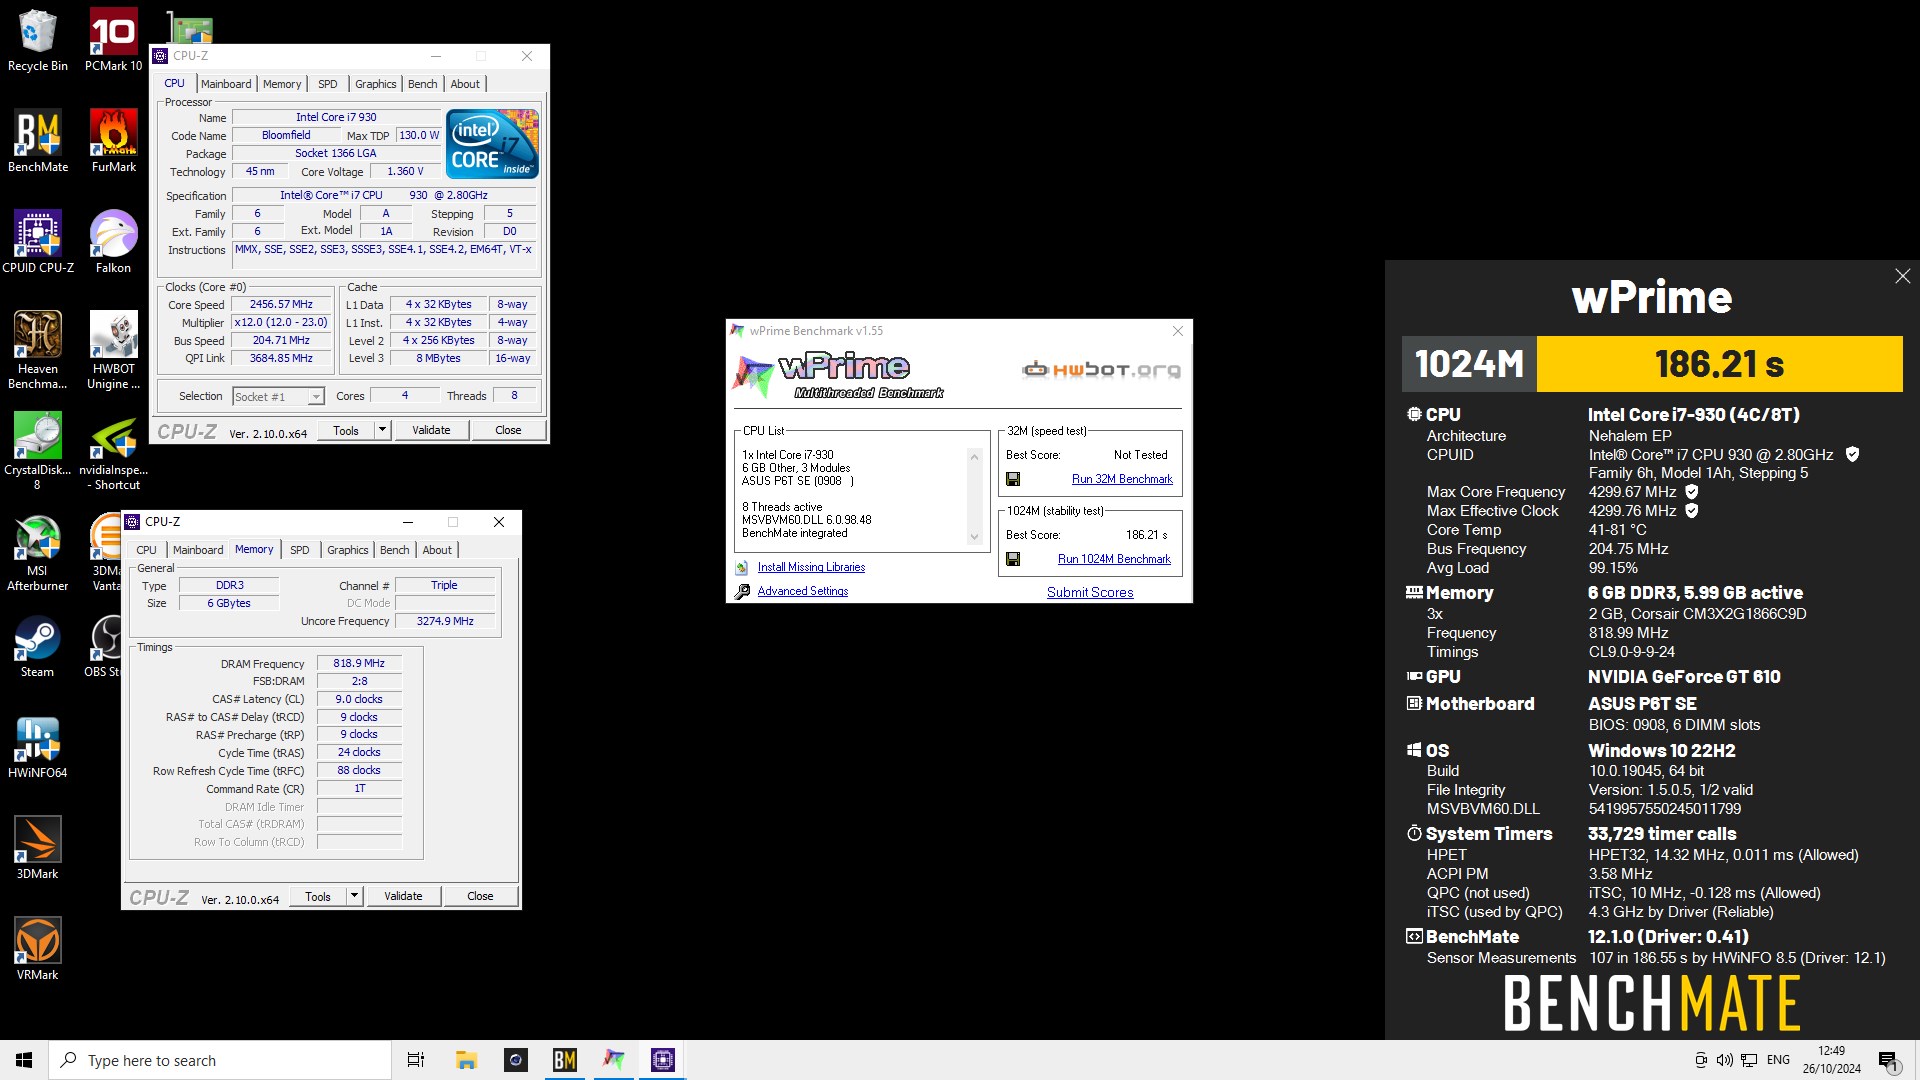The width and height of the screenshot is (1920, 1080).
Task: Launch HWBOT Unigine shortcut
Action: click(113, 350)
